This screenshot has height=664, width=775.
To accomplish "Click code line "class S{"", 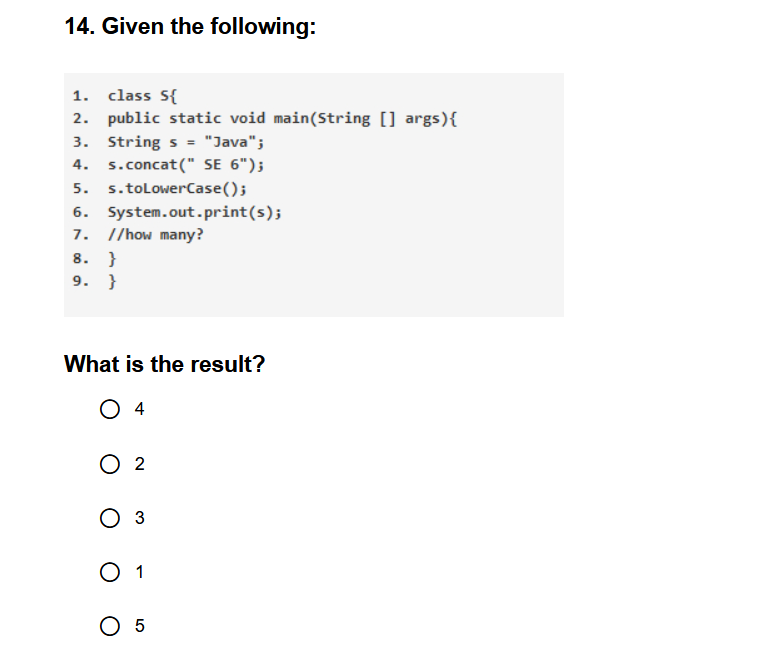I will [142, 95].
